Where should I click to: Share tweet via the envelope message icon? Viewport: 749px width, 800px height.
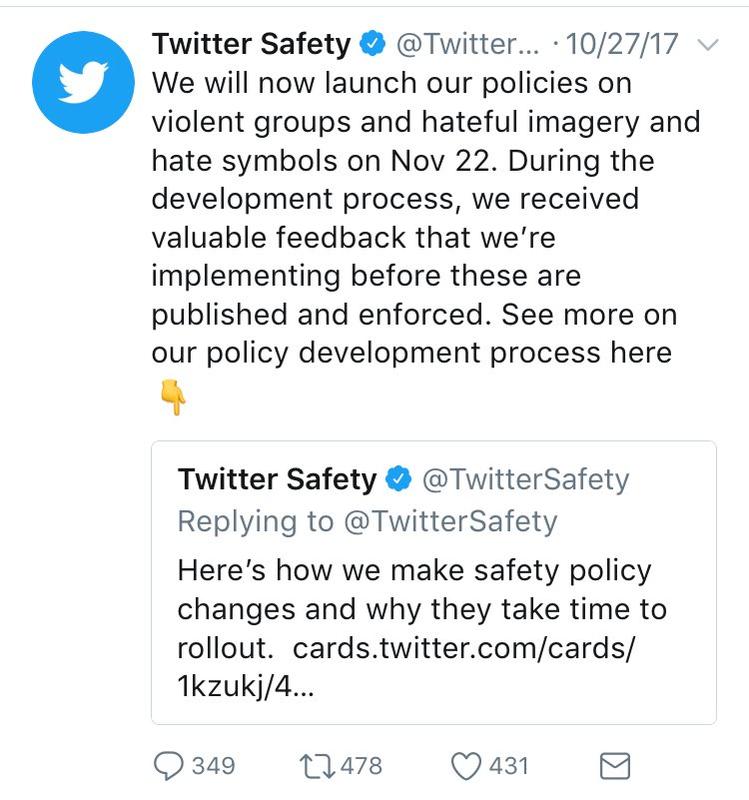tap(615, 766)
